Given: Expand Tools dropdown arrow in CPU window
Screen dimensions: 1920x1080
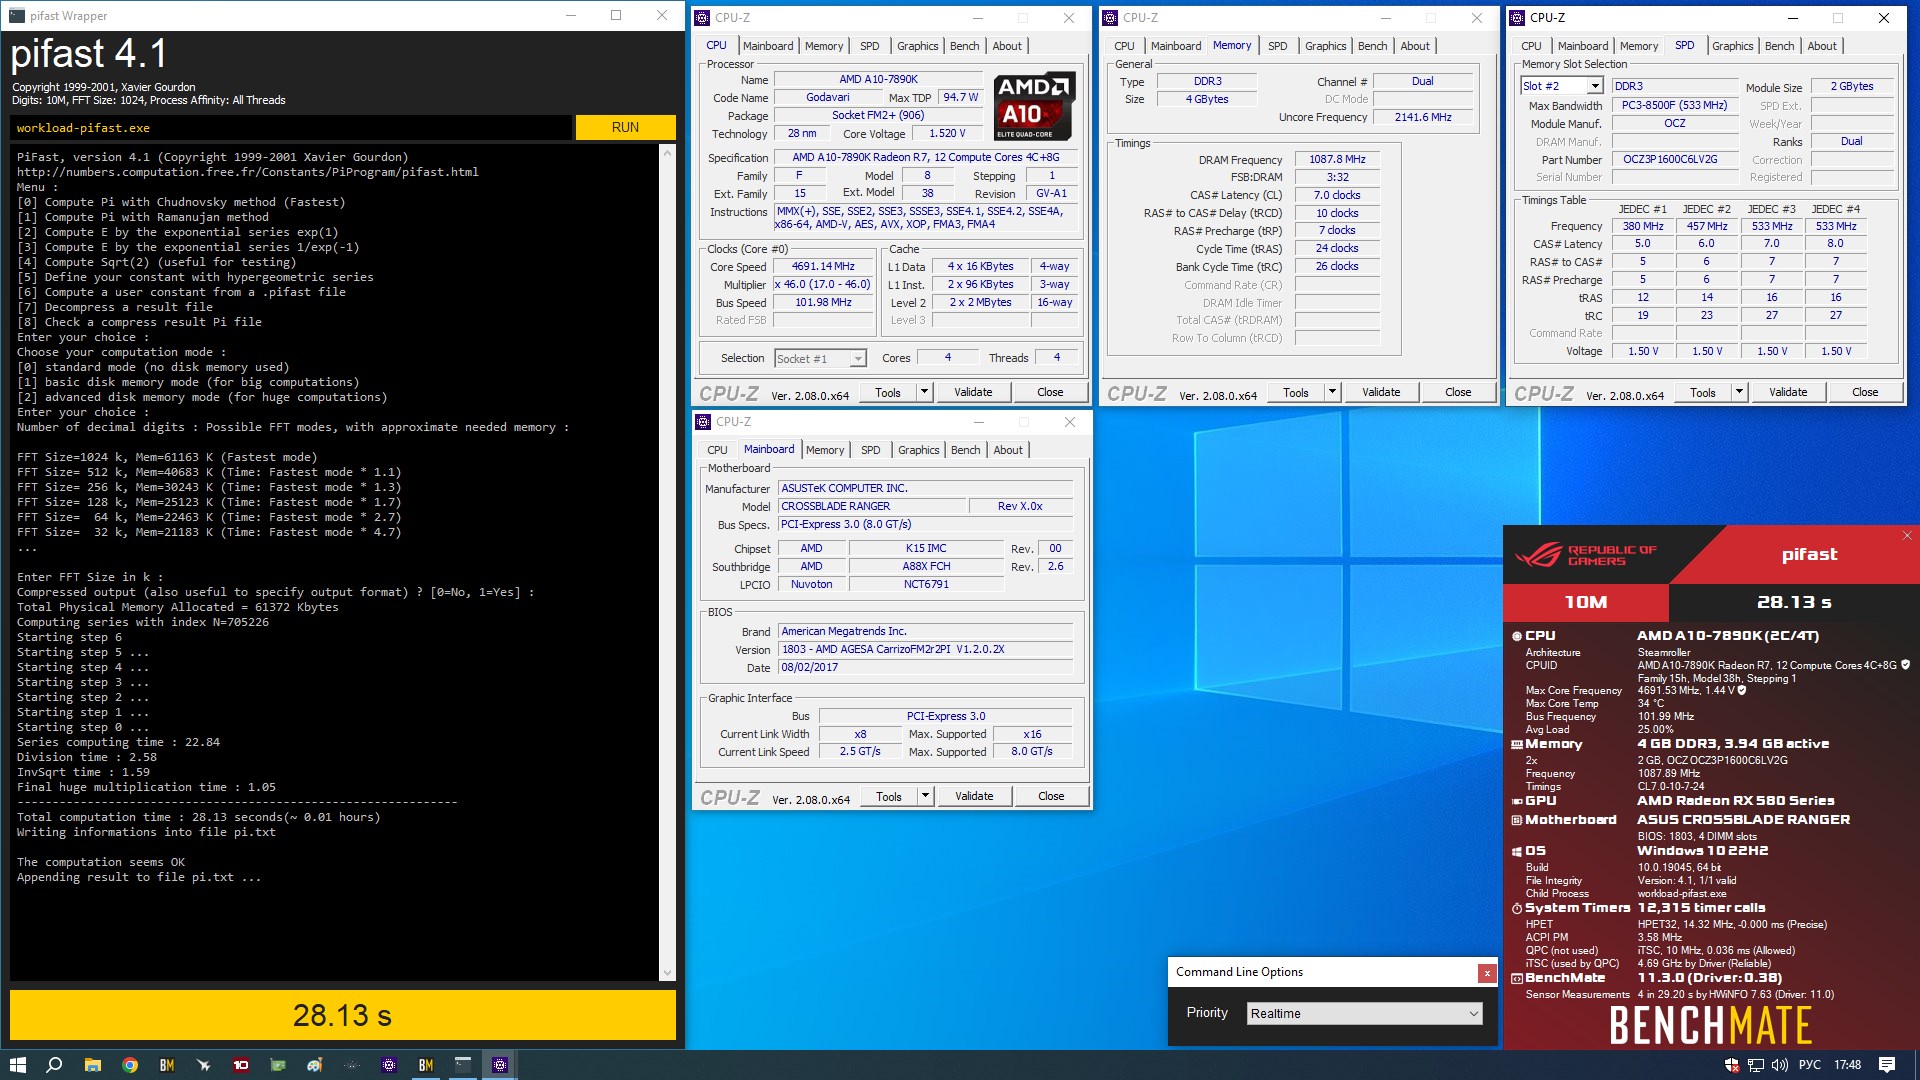Looking at the screenshot, I should [925, 392].
